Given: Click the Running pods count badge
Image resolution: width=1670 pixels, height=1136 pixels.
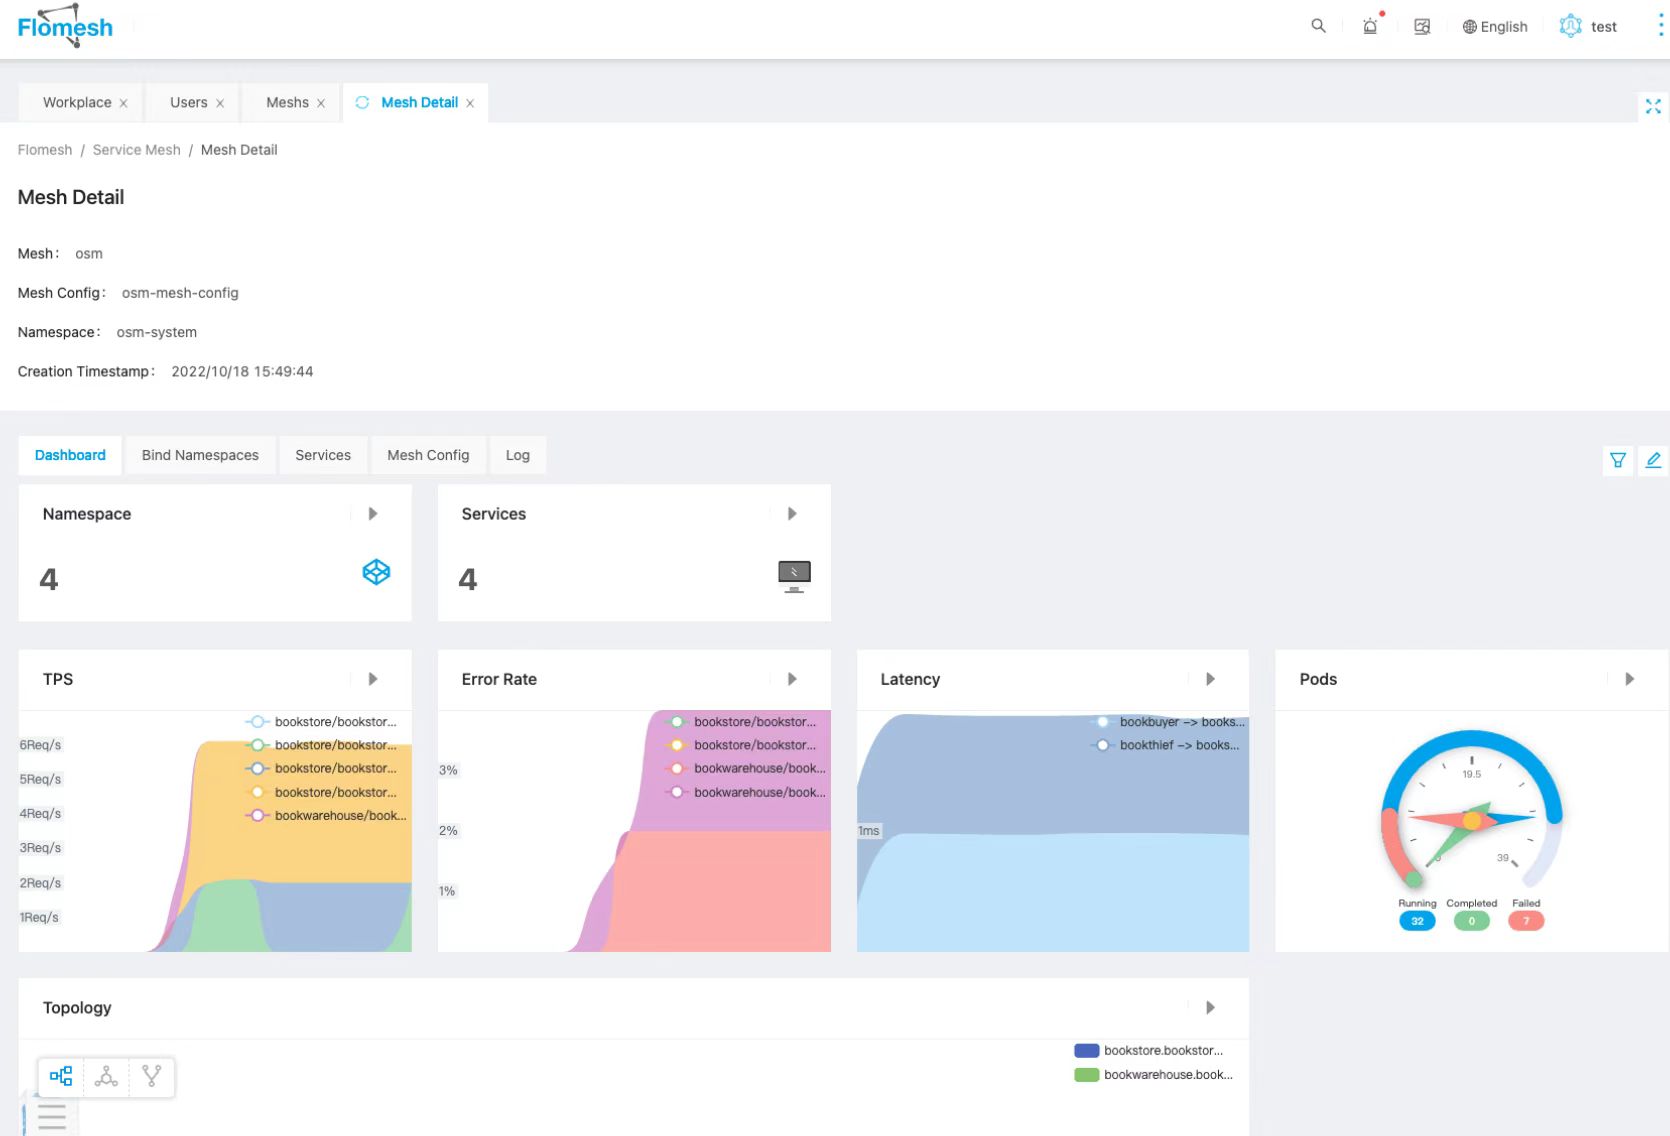Looking at the screenshot, I should [1417, 921].
